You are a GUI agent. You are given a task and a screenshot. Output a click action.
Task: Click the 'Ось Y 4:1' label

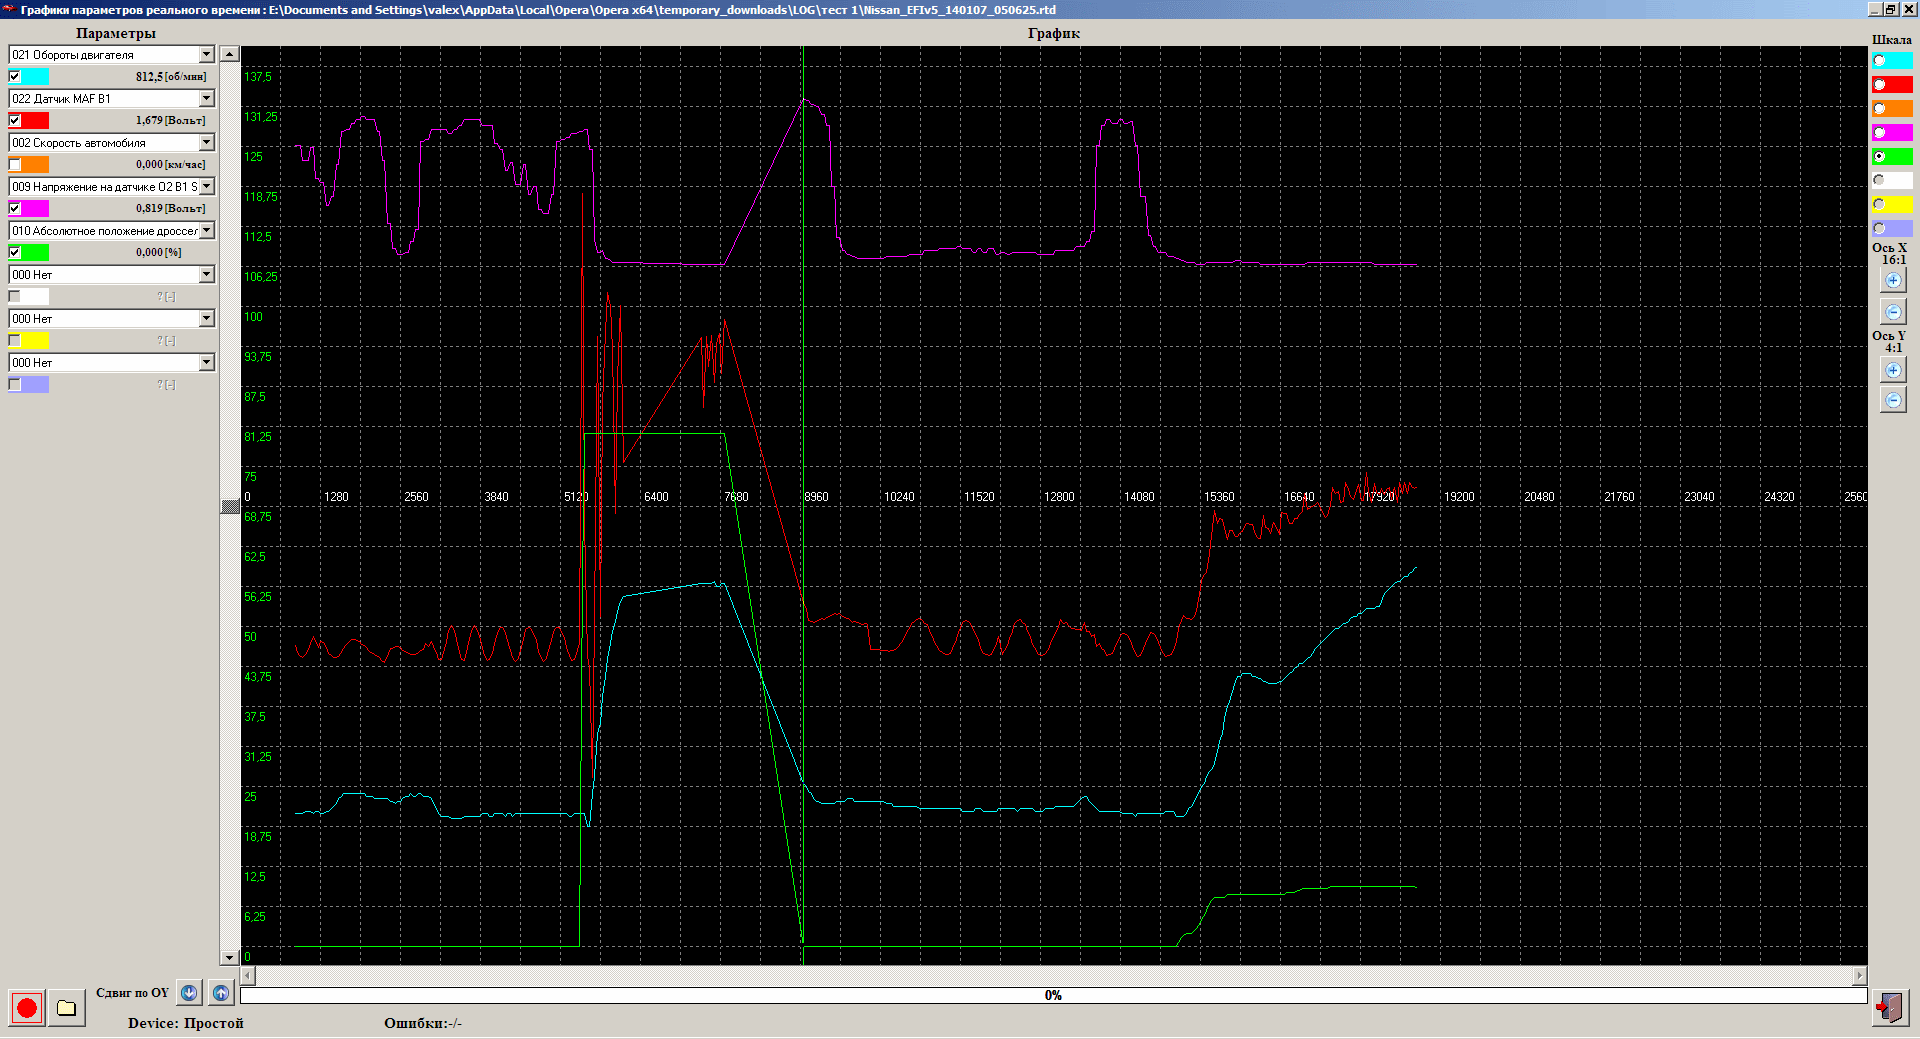[1890, 341]
